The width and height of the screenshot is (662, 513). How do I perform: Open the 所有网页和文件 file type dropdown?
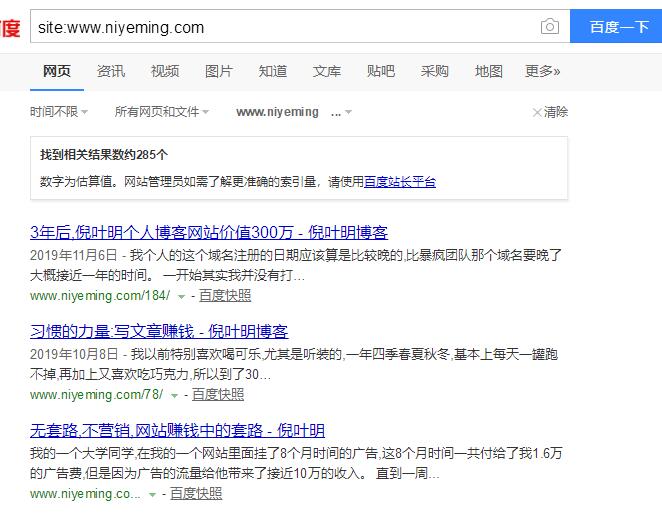tap(162, 112)
